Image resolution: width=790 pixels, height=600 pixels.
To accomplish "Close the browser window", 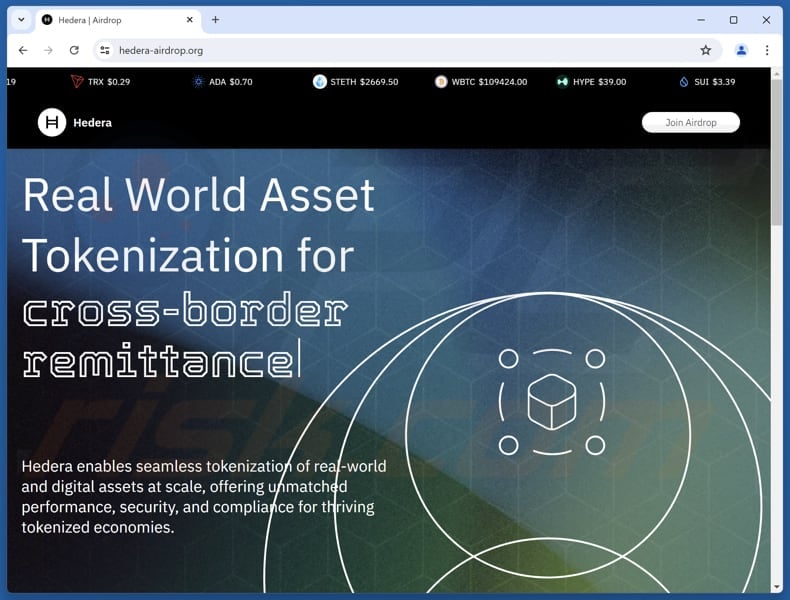I will tap(766, 20).
